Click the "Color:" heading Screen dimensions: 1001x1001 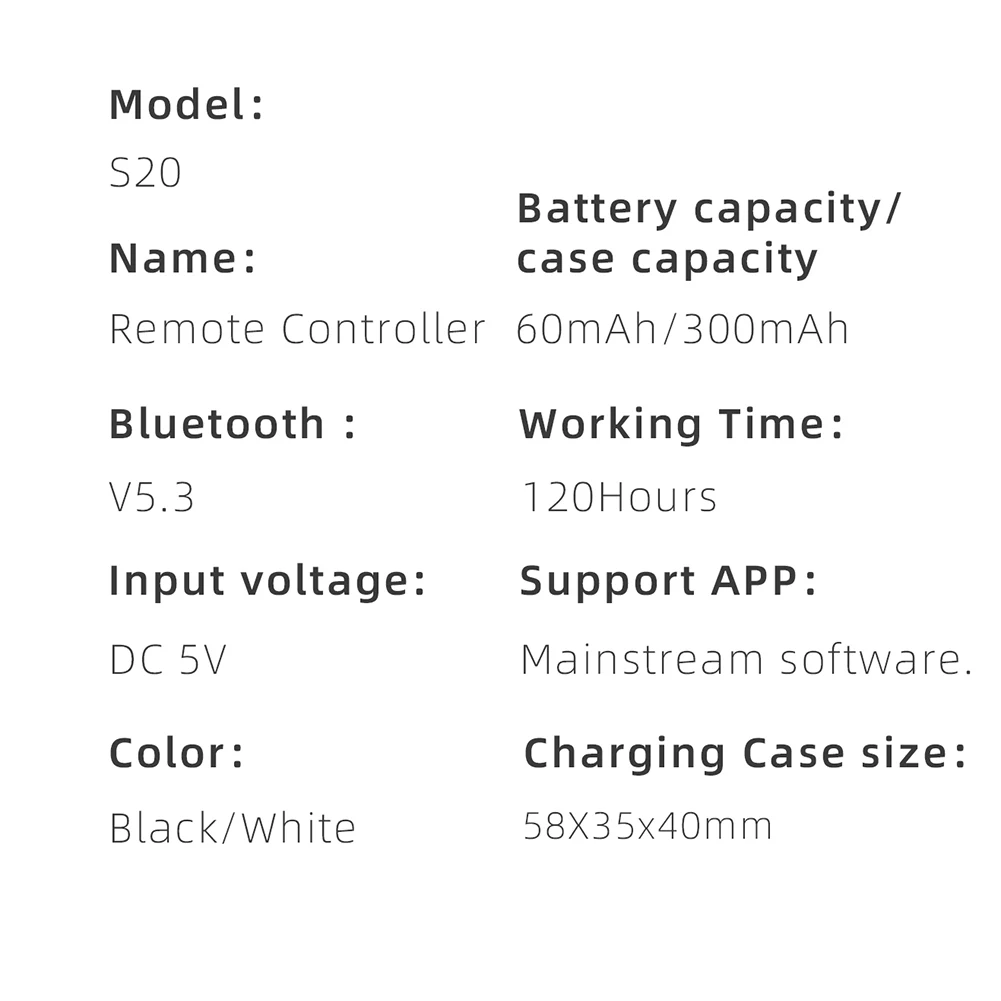[x=176, y=753]
